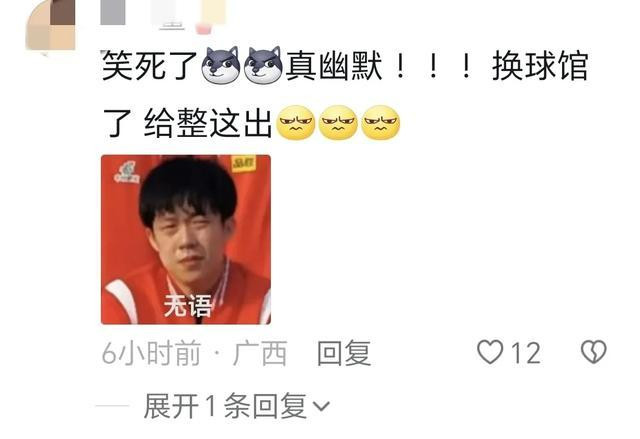This screenshot has width=640, height=439.
Task: Reply via the 回复 button
Action: tap(344, 353)
